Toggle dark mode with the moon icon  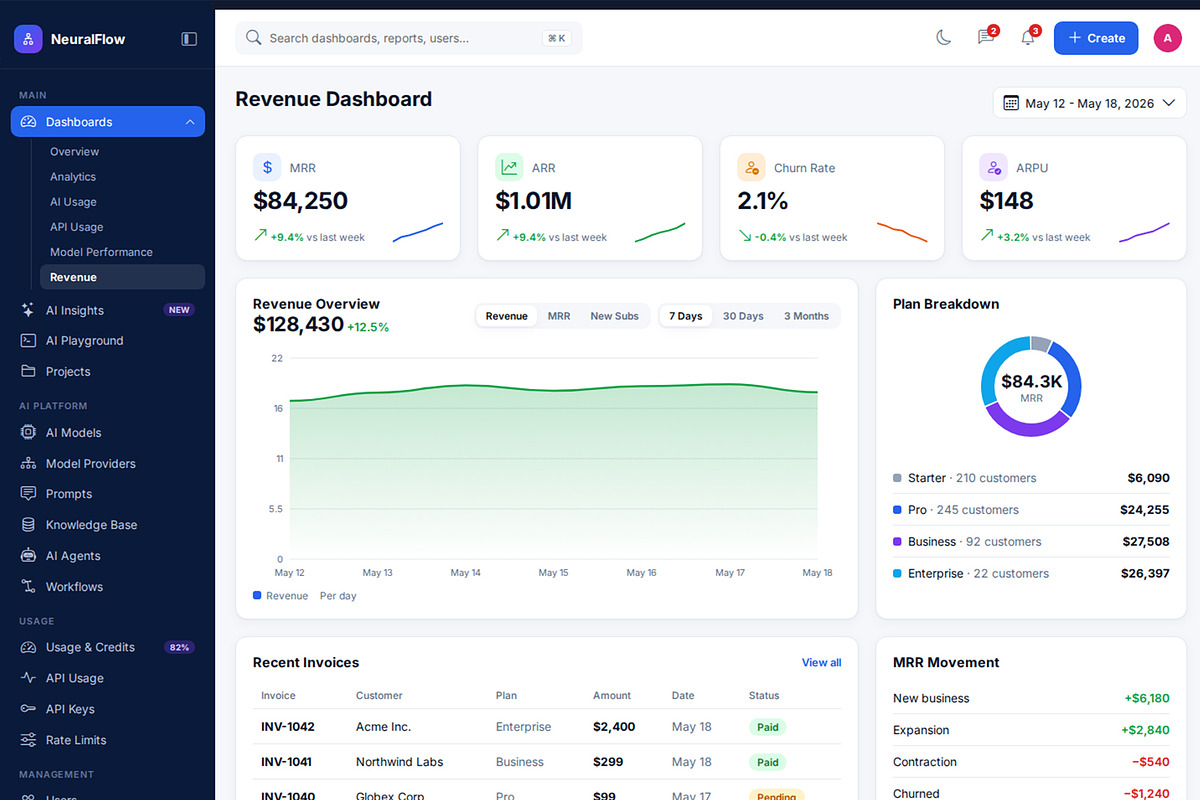pos(943,38)
